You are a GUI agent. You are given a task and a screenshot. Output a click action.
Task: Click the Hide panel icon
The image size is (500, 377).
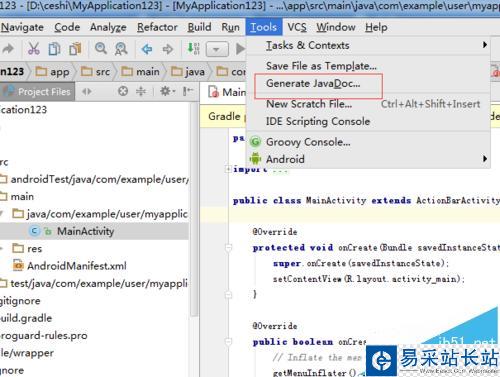(188, 91)
